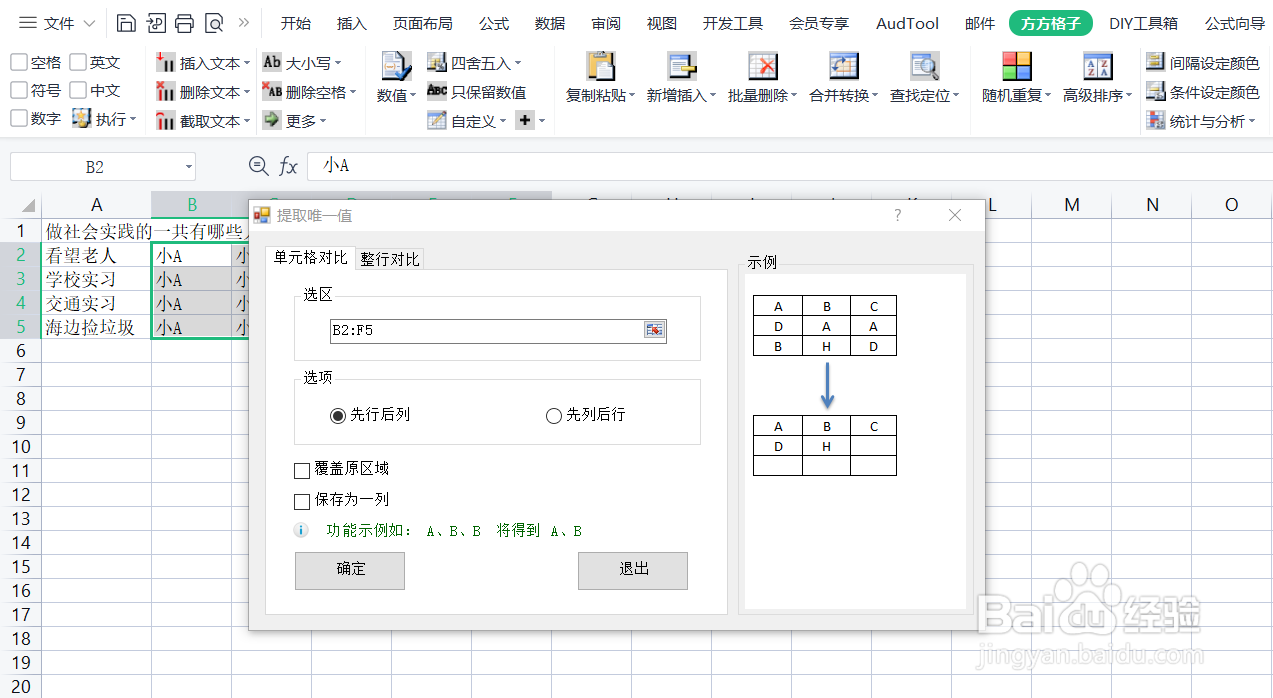
Task: Expand the 批量删除 dropdown arrow
Action: 794,97
